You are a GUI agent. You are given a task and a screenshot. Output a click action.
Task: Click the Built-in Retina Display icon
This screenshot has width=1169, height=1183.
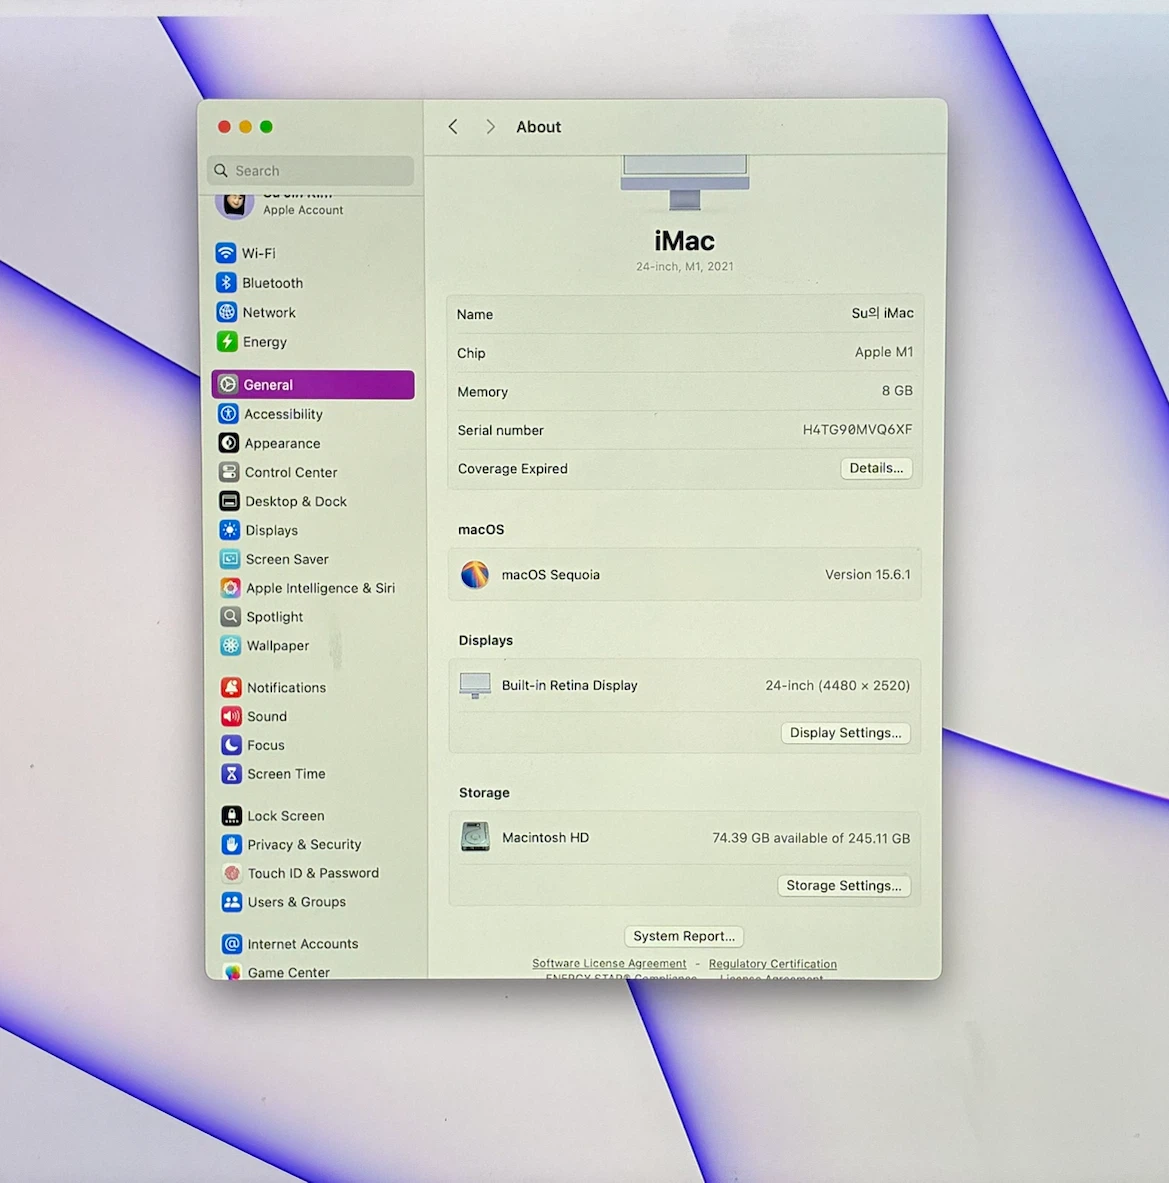tap(475, 685)
